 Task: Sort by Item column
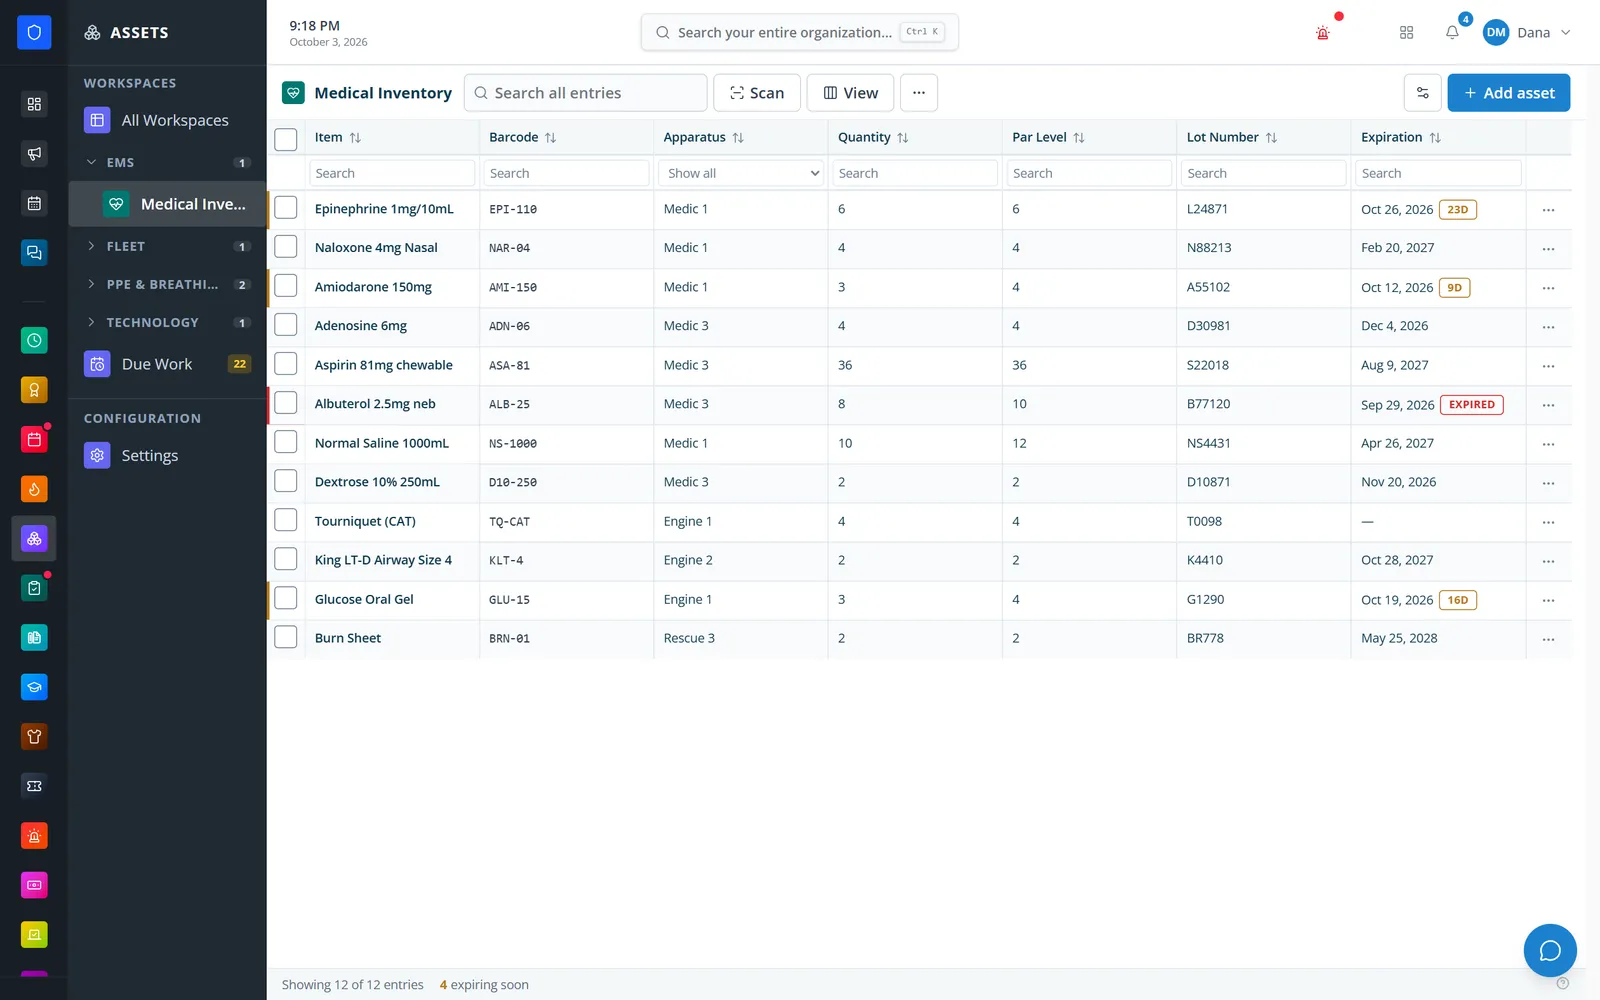(355, 138)
